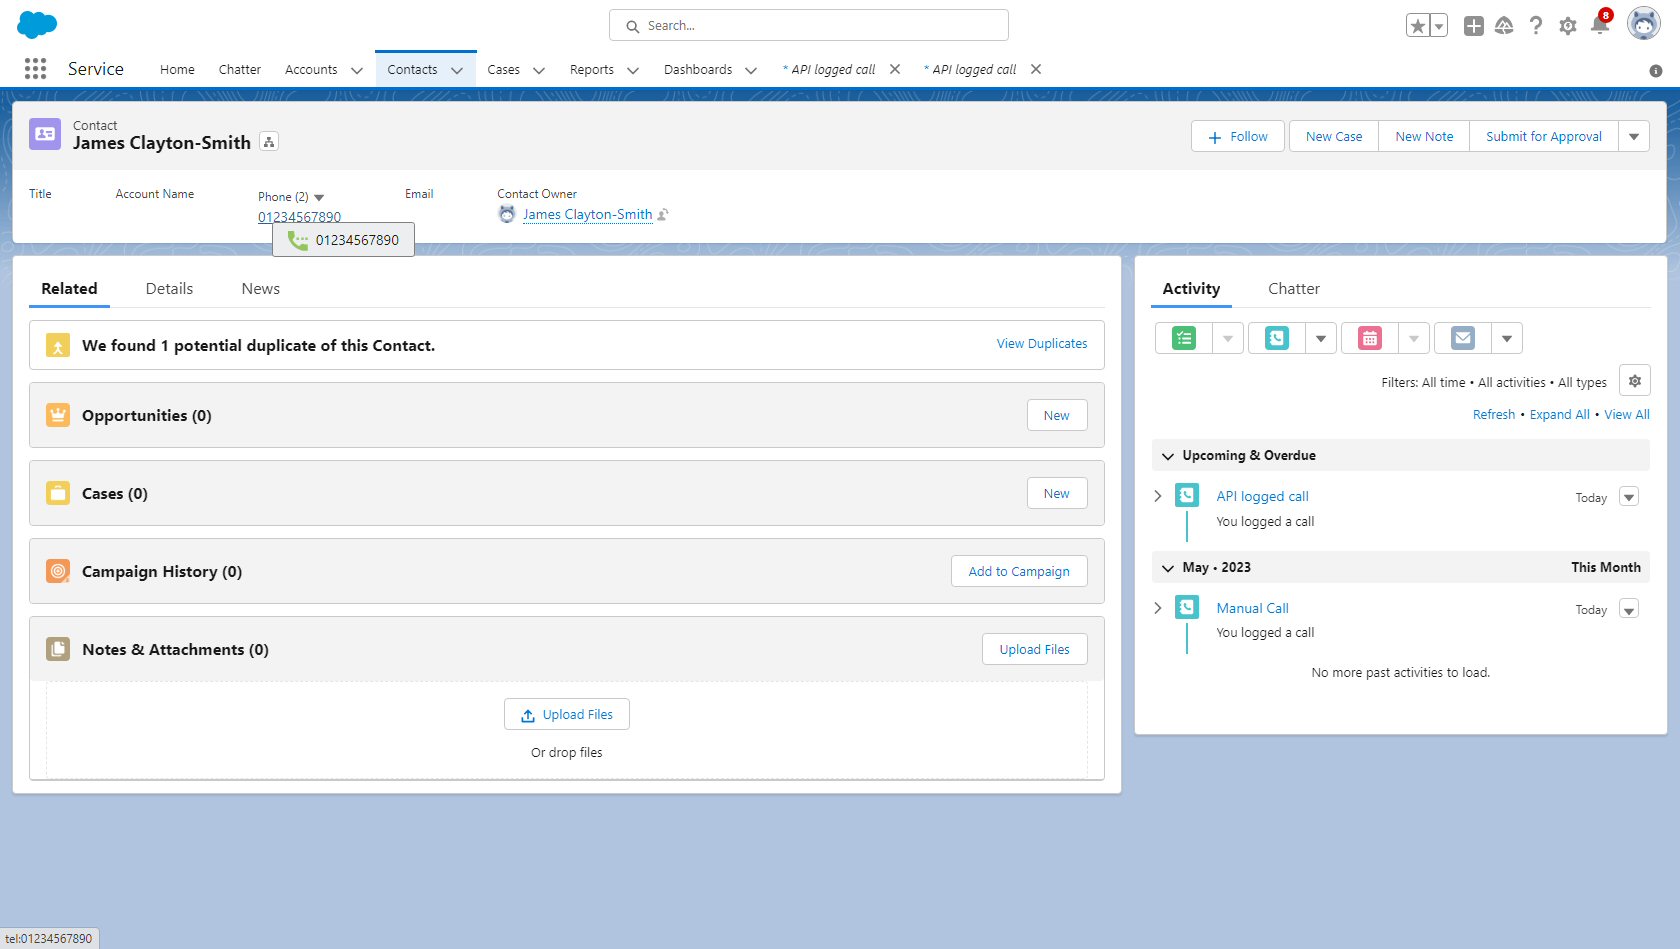Select the Related tab
The width and height of the screenshot is (1680, 949).
pyautogui.click(x=69, y=288)
